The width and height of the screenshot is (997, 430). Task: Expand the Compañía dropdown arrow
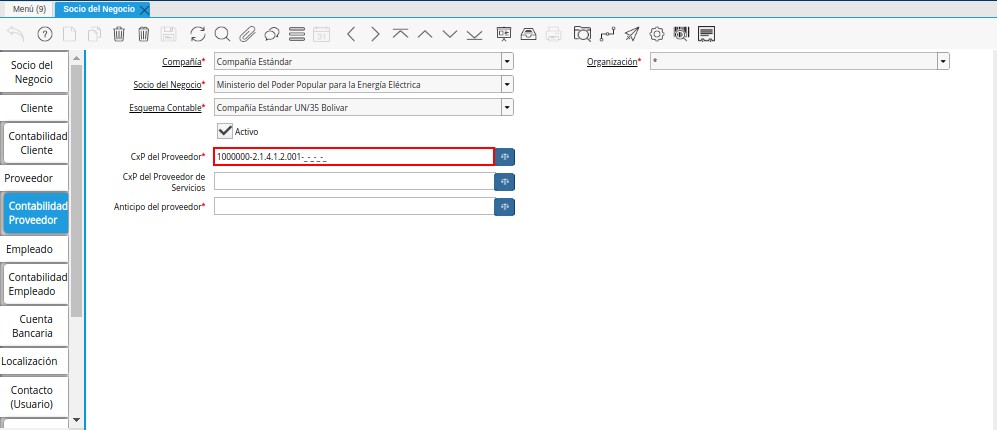[507, 62]
